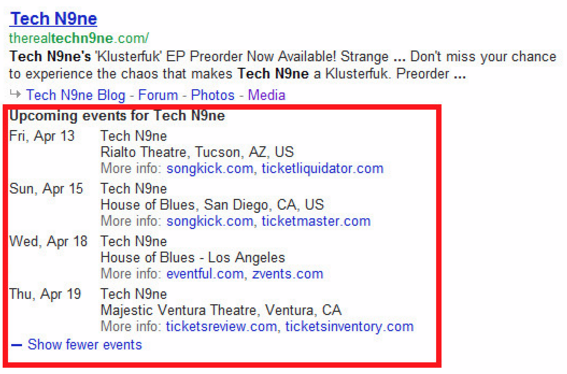Open eventful.com link

point(205,274)
